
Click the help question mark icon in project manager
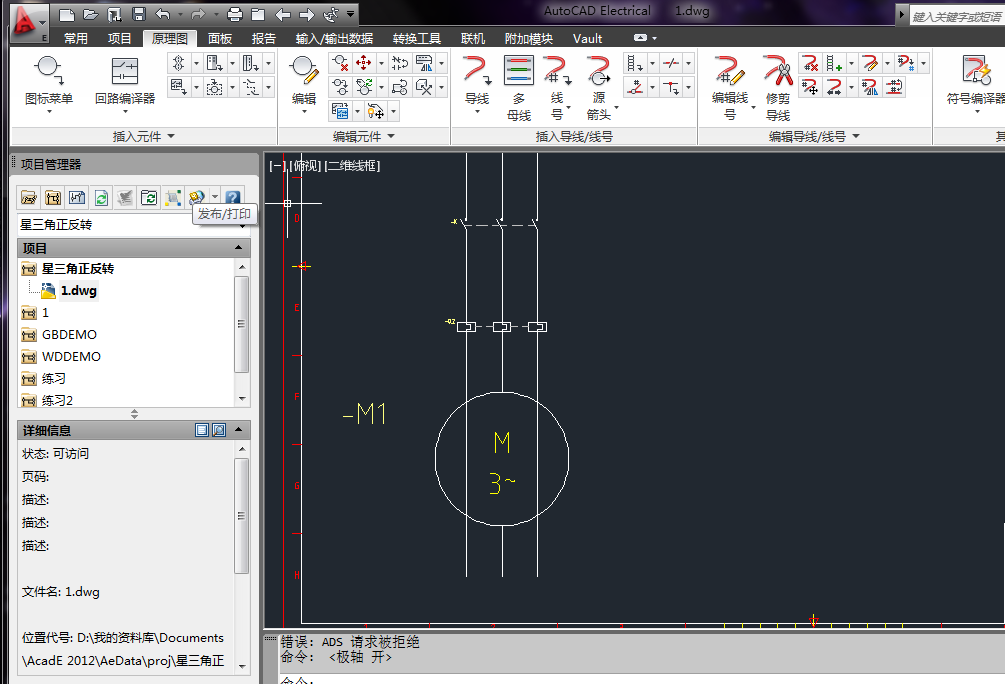pos(233,198)
